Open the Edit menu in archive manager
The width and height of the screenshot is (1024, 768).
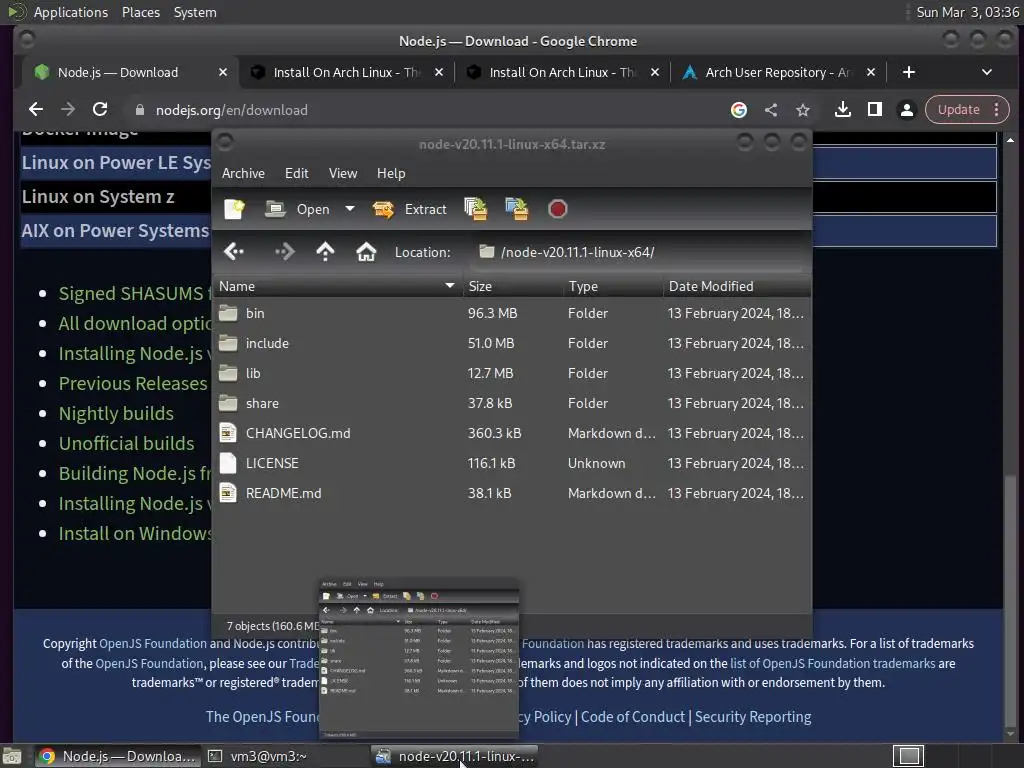click(296, 173)
